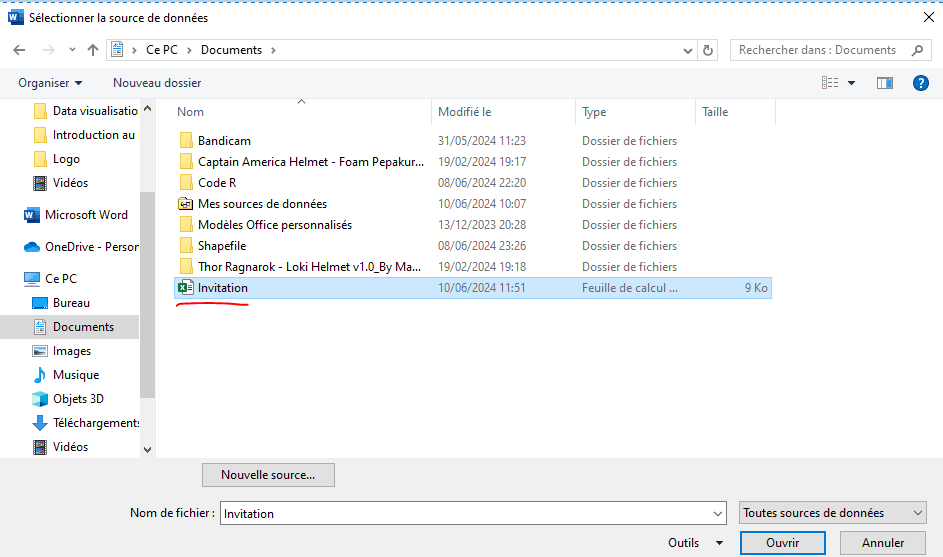Viewport: 943px width, 557px height.
Task: Expand the file type filter dropdown
Action: 832,513
